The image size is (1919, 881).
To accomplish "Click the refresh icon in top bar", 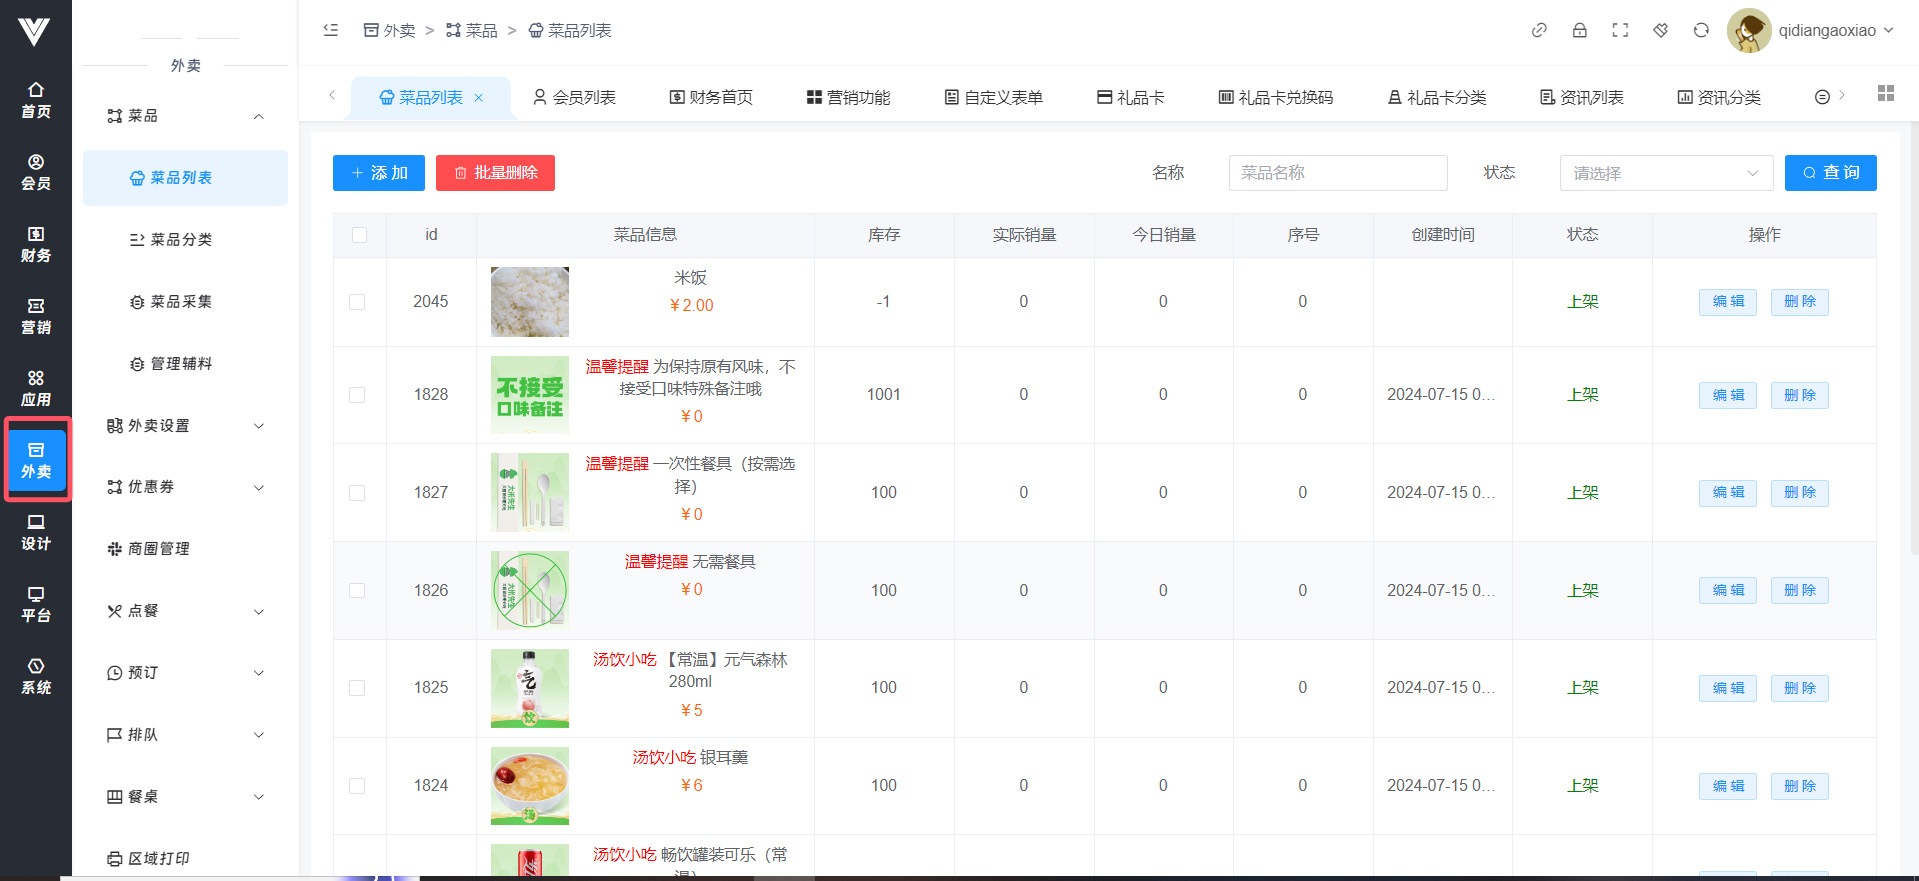I will [1701, 30].
